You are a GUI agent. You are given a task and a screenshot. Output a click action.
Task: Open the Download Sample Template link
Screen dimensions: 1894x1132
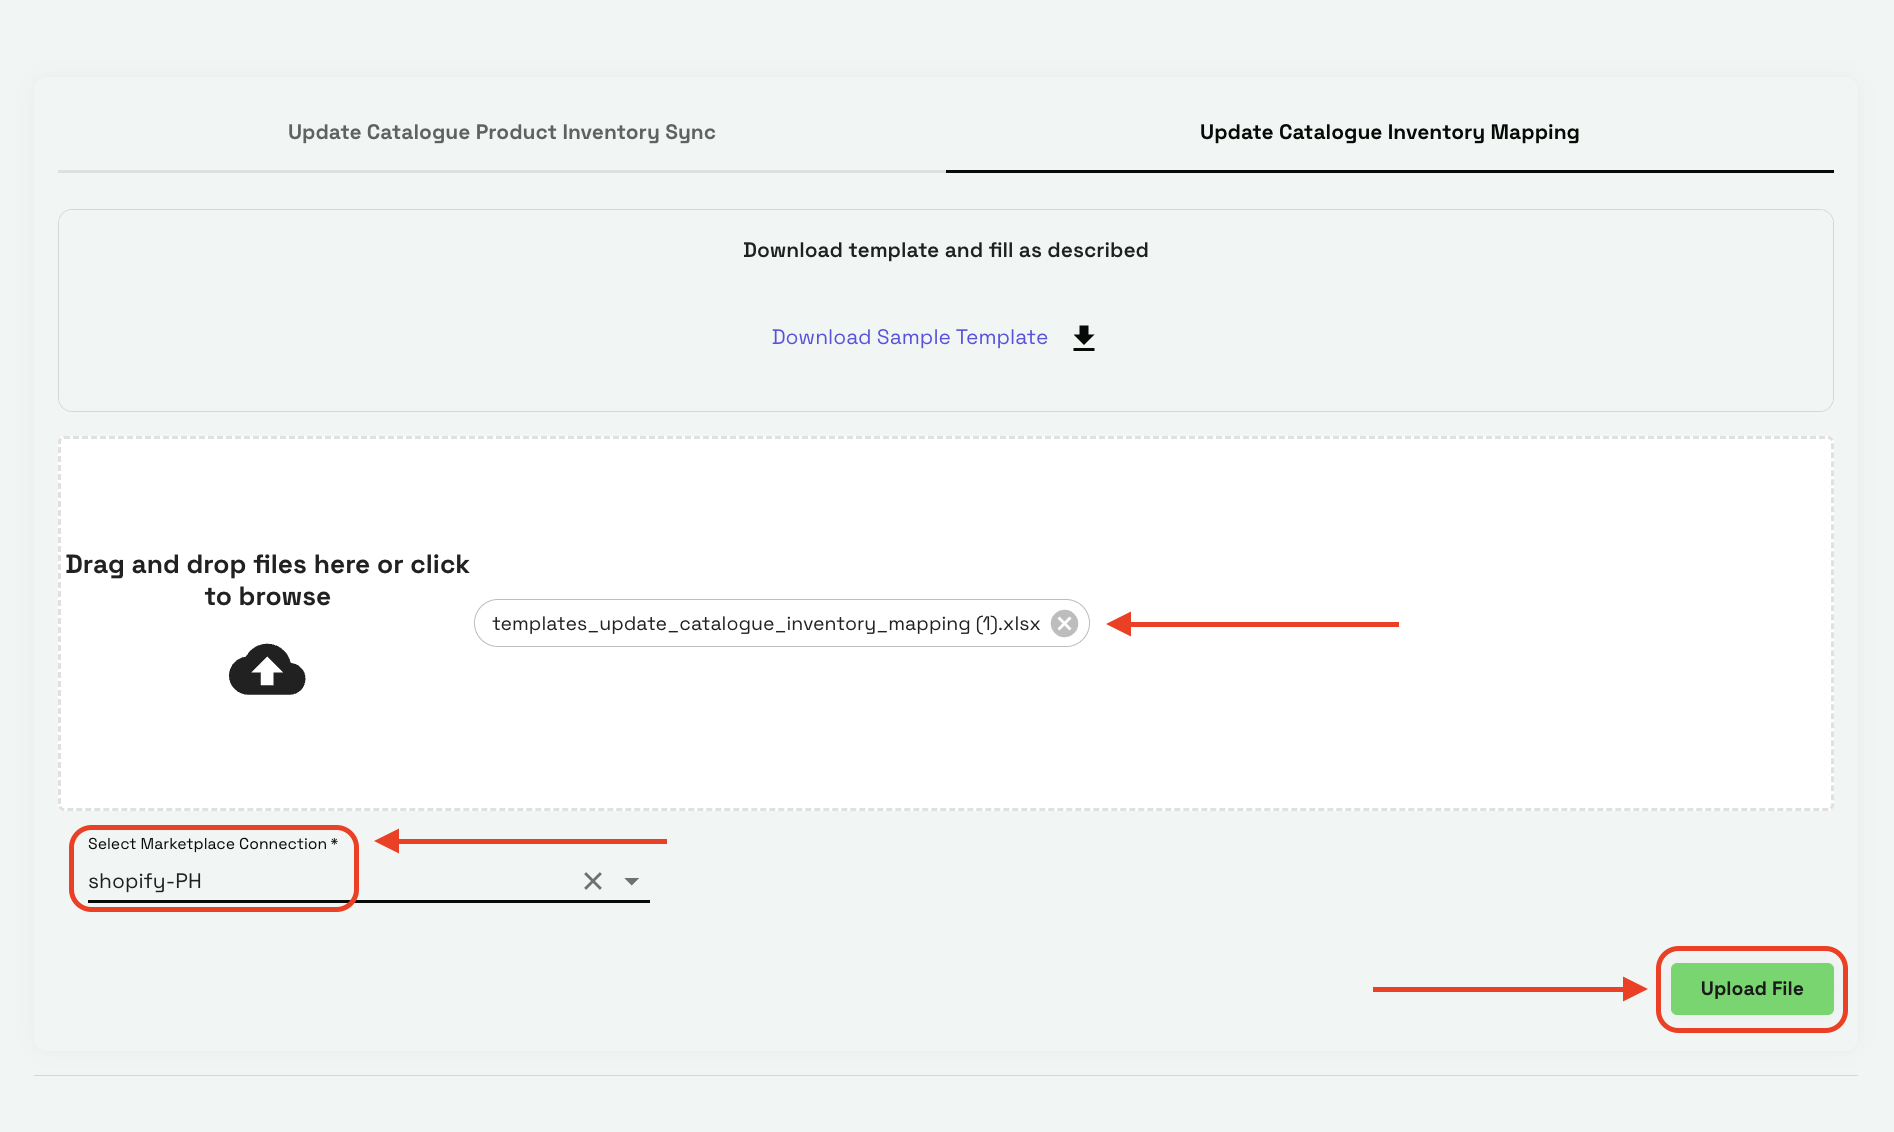(x=909, y=337)
